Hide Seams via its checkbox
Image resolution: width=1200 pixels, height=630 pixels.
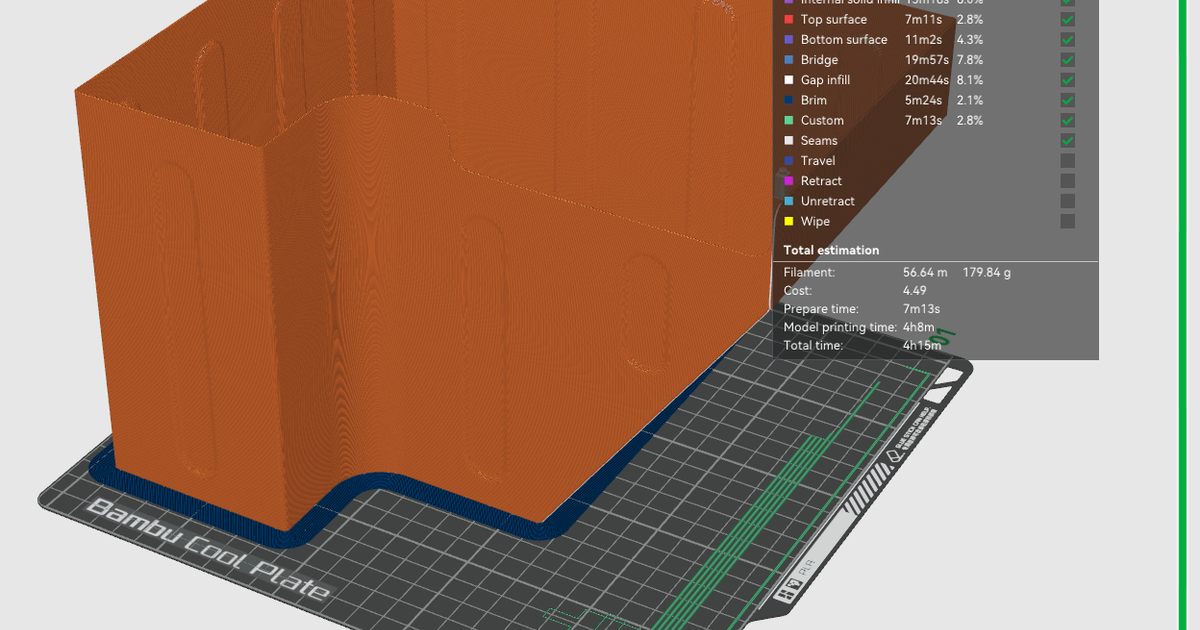tap(1067, 140)
